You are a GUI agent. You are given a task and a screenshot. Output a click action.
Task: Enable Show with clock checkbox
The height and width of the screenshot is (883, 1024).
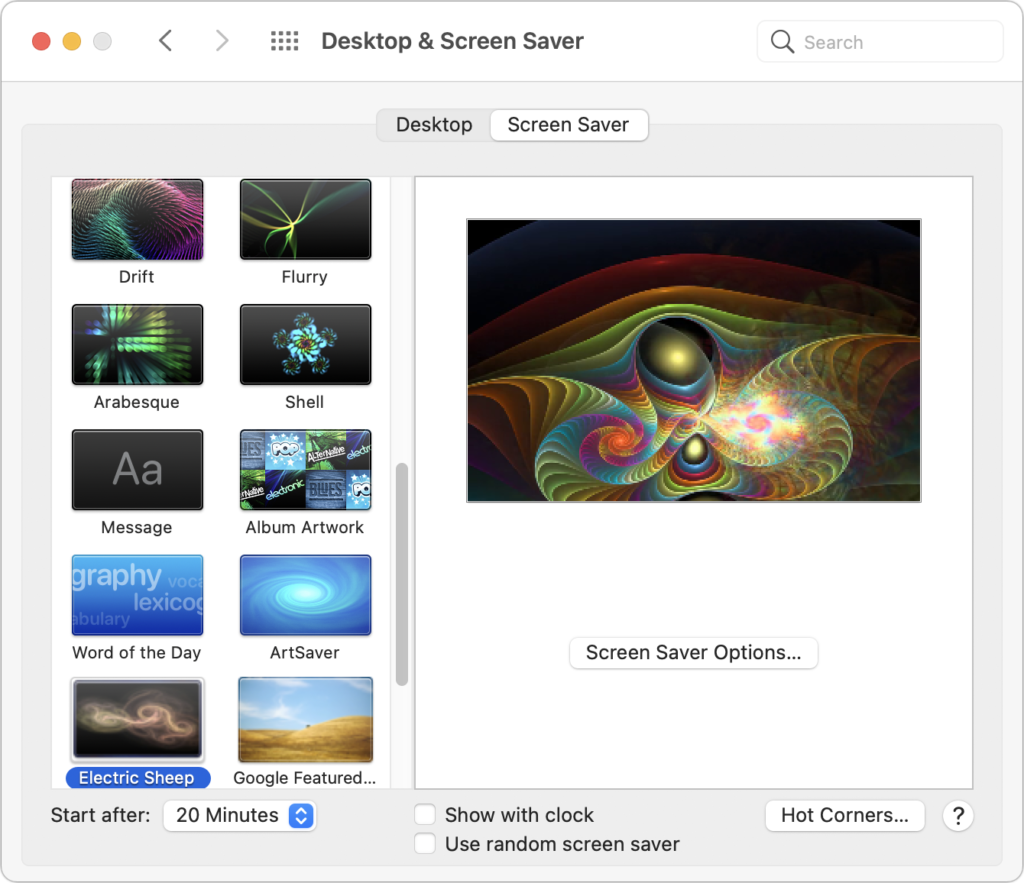pos(425,815)
